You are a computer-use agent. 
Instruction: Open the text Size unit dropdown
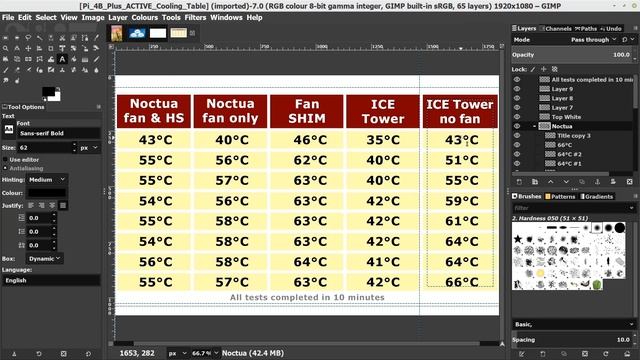pos(89,148)
